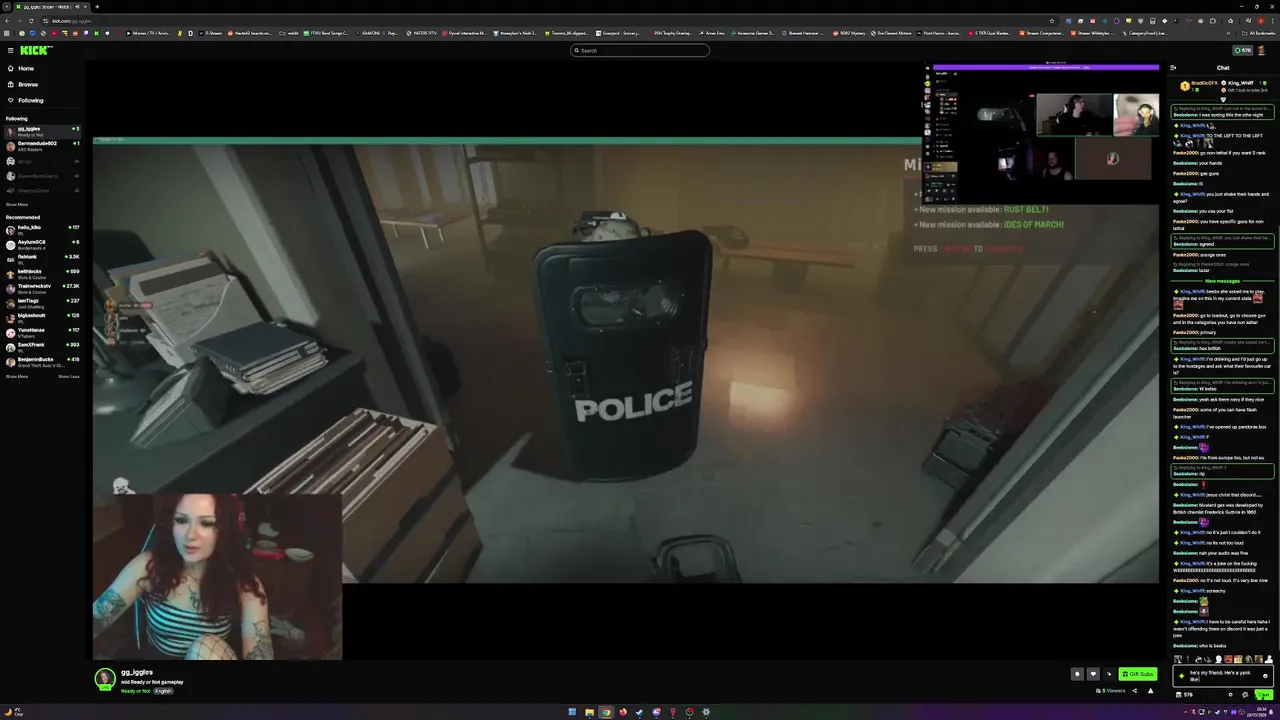Viewport: 1280px width, 720px height.
Task: Click the Chat header title
Action: [x=1223, y=68]
